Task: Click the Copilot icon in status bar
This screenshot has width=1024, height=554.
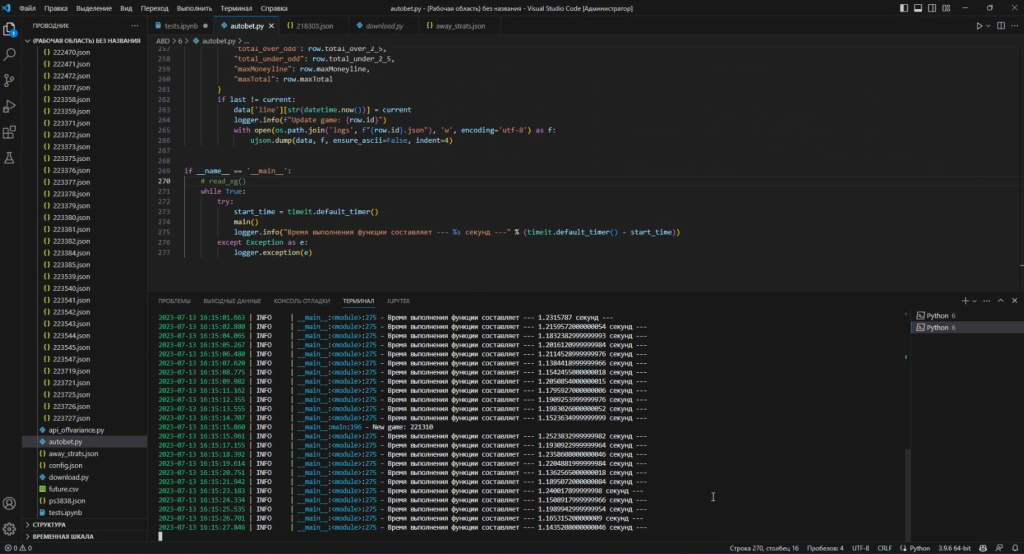Action: point(983,548)
